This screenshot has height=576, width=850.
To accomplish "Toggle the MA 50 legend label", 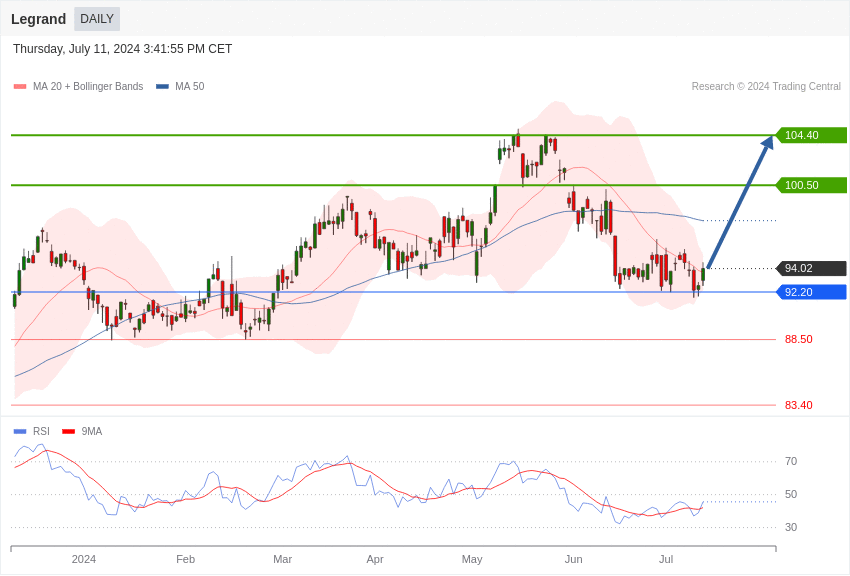I will point(189,87).
